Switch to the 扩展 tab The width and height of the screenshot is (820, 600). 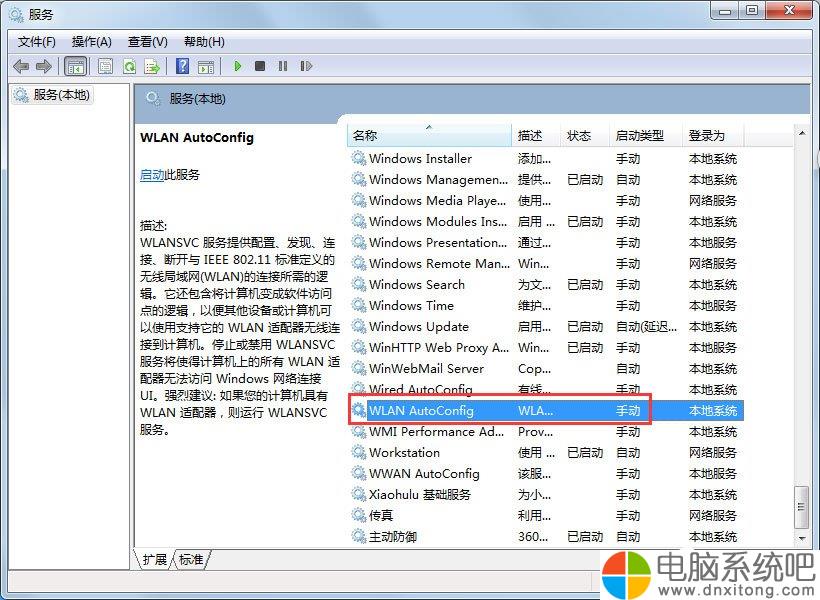(154, 559)
